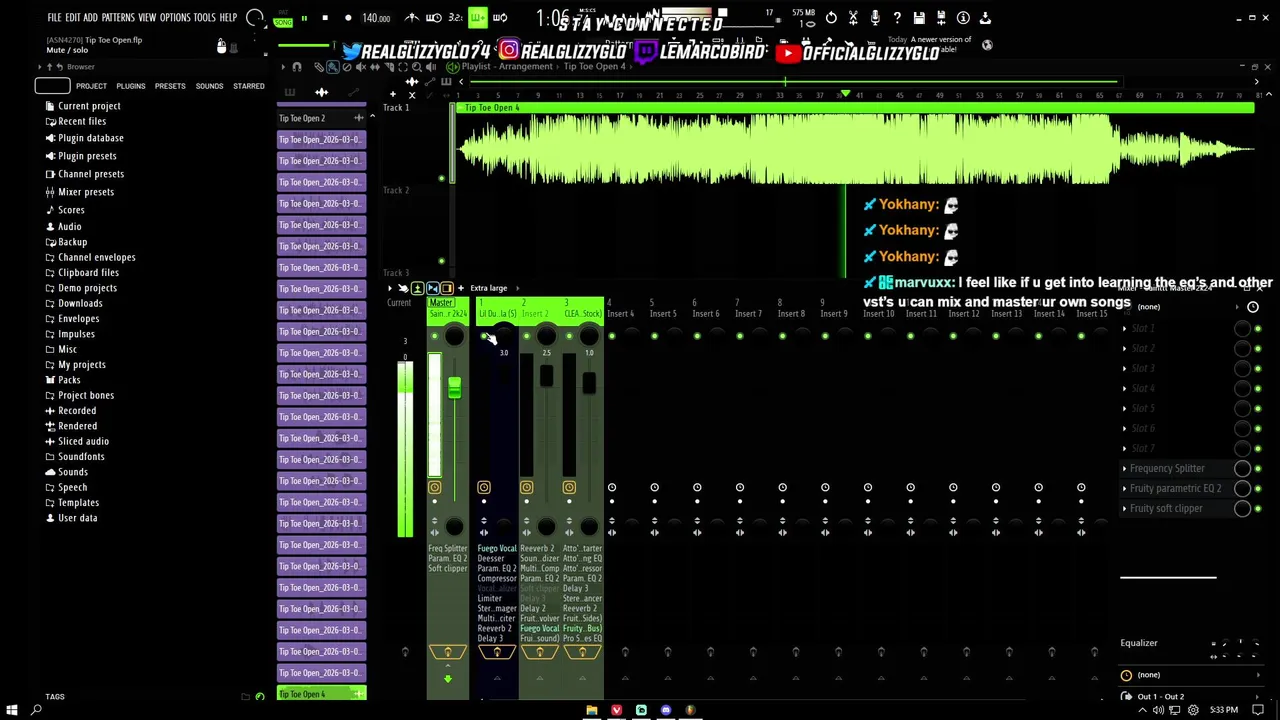Disable Fruity parametric EQ 2 with its LED

click(x=1258, y=489)
